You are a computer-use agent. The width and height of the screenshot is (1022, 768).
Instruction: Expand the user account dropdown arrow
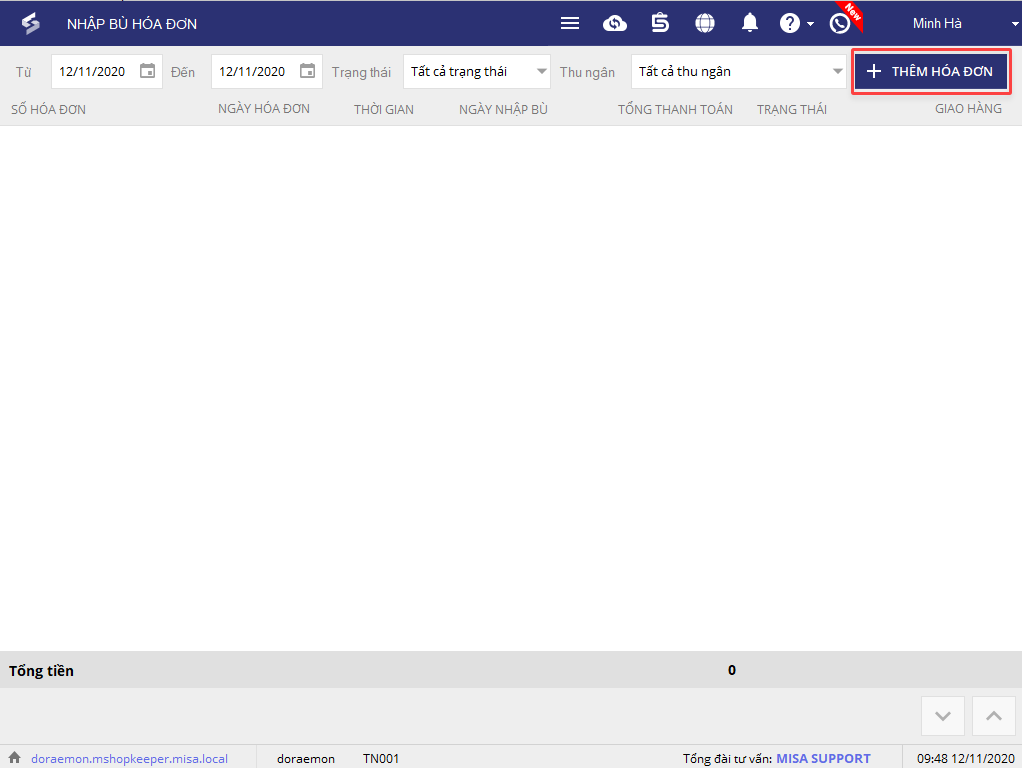click(x=1015, y=24)
